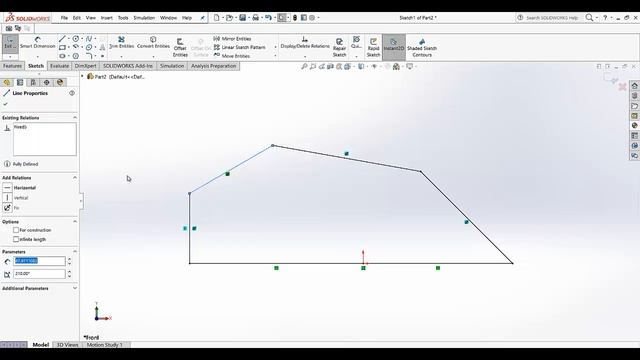The image size is (640, 360).
Task: Collapse the Existing Relations section
Action: tap(75, 118)
